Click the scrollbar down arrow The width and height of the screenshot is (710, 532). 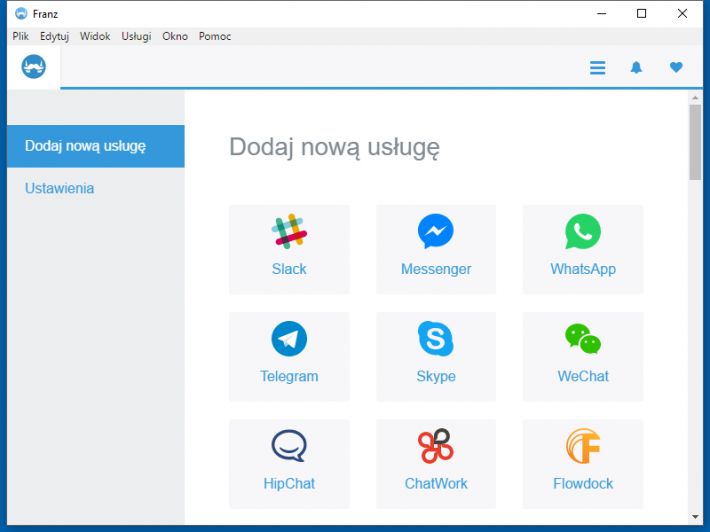[695, 517]
